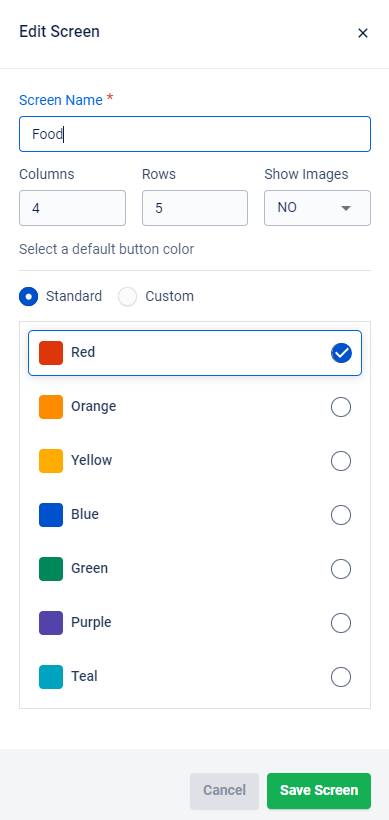
Task: Click the Green color swatch
Action: (x=51, y=568)
